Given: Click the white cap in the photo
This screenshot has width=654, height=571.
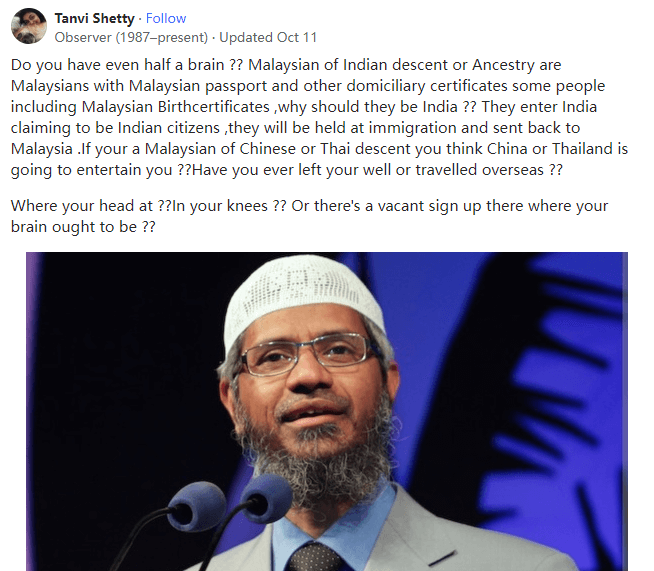Looking at the screenshot, I should 302,297.
